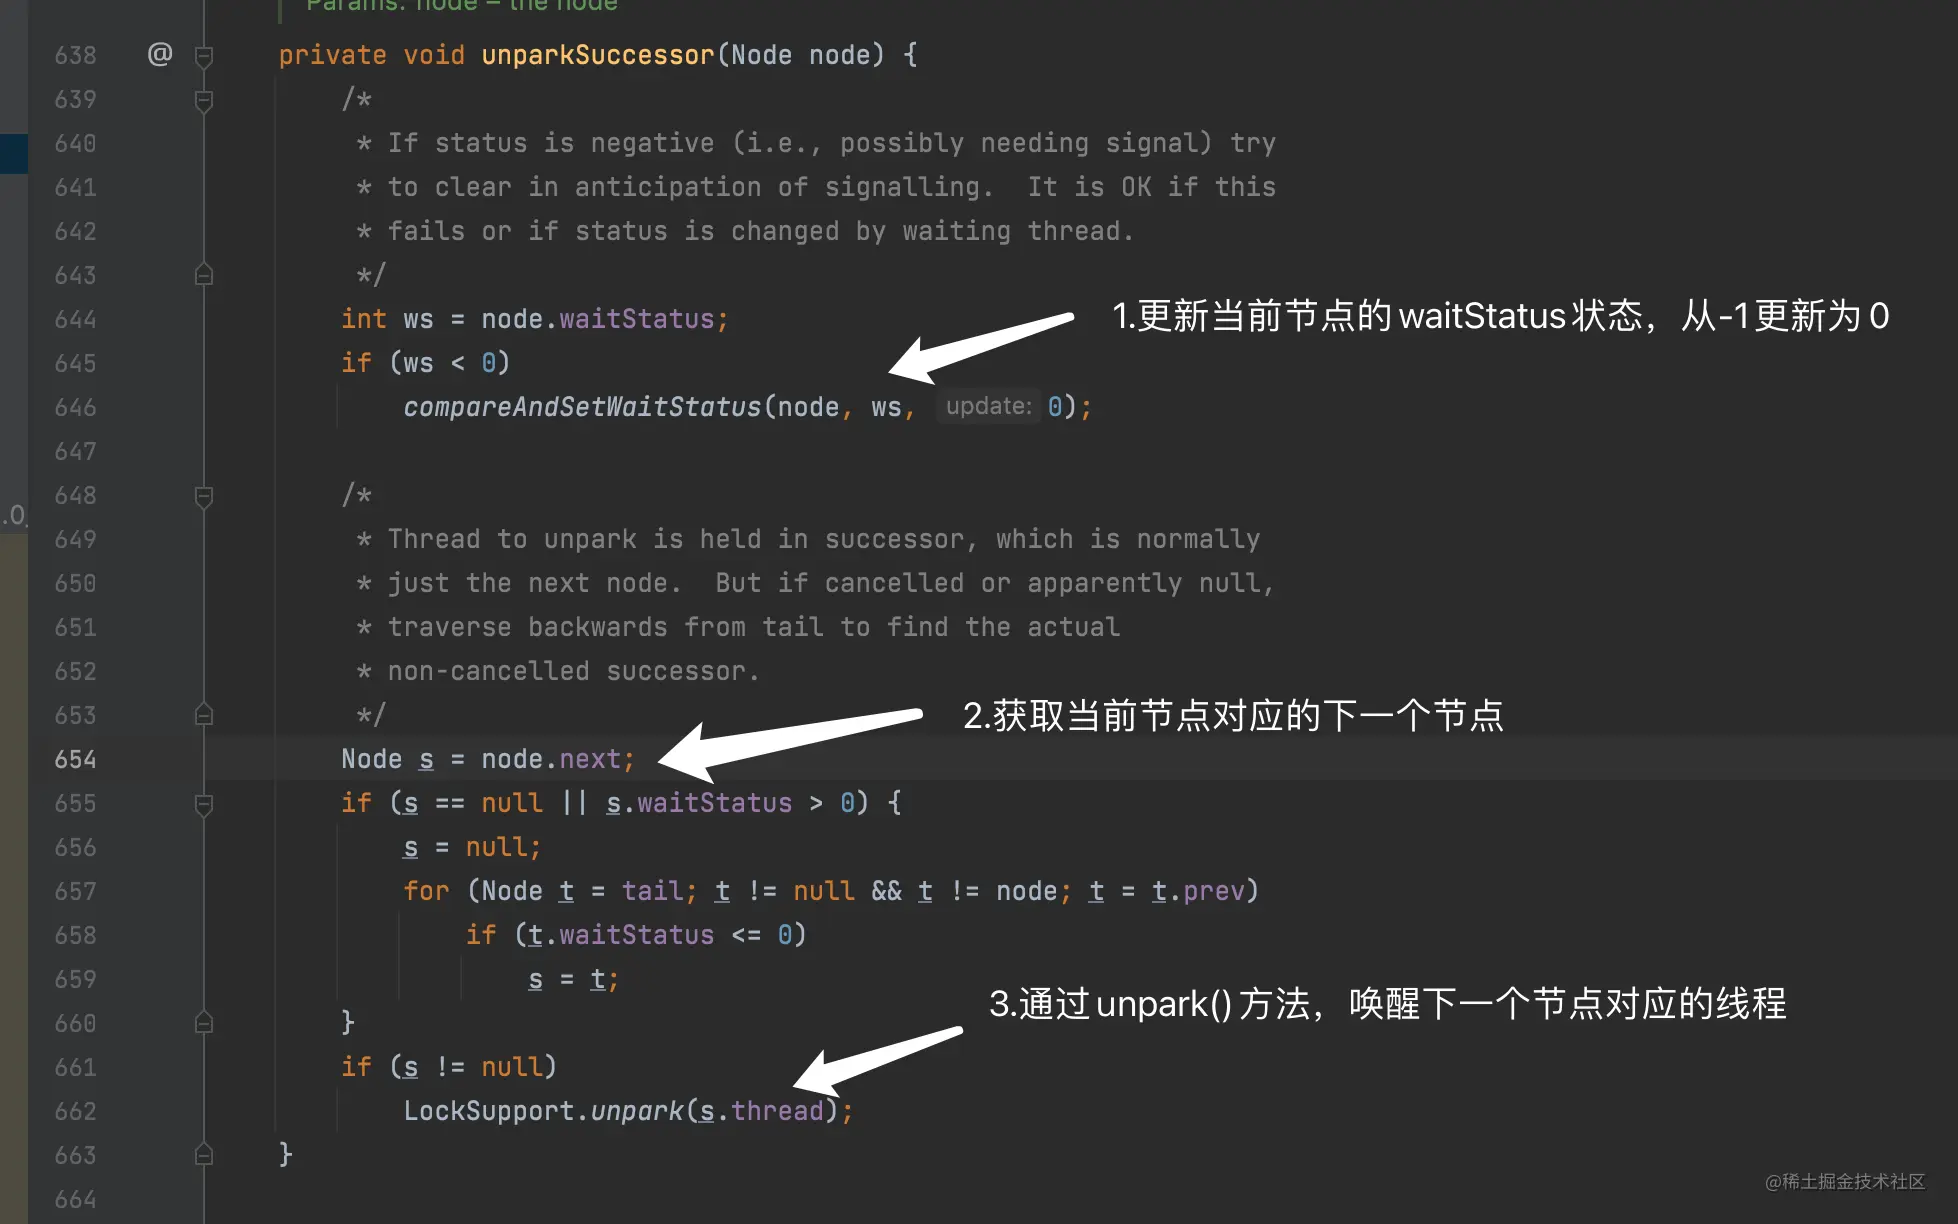Click the LockSupport class reference on line 662
This screenshot has width=1958, height=1224.
489,1111
